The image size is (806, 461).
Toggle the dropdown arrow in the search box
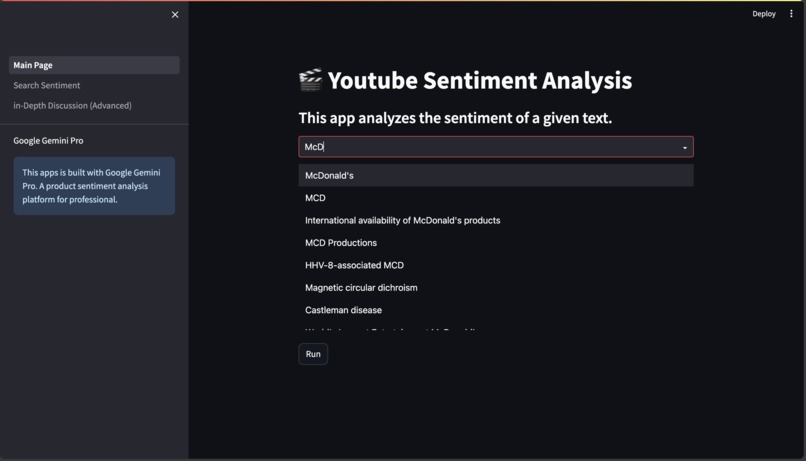[685, 147]
